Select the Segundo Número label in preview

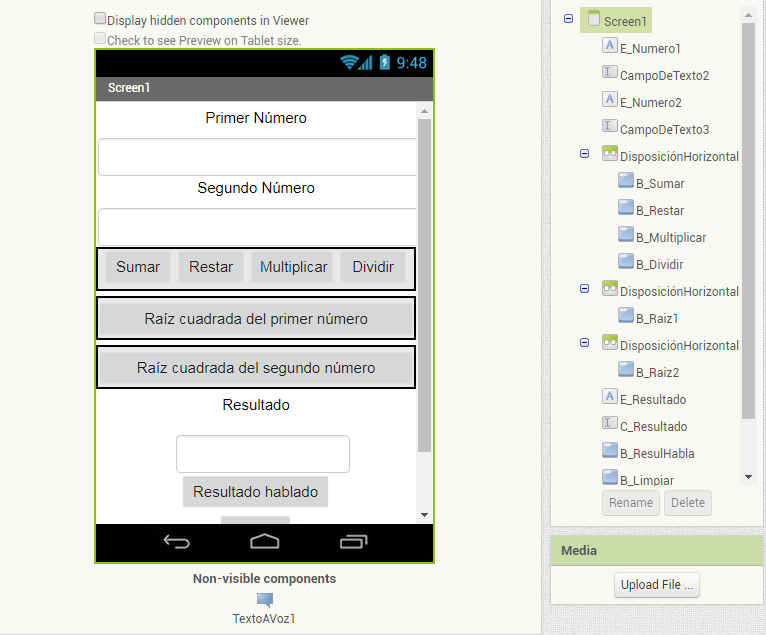(x=256, y=188)
